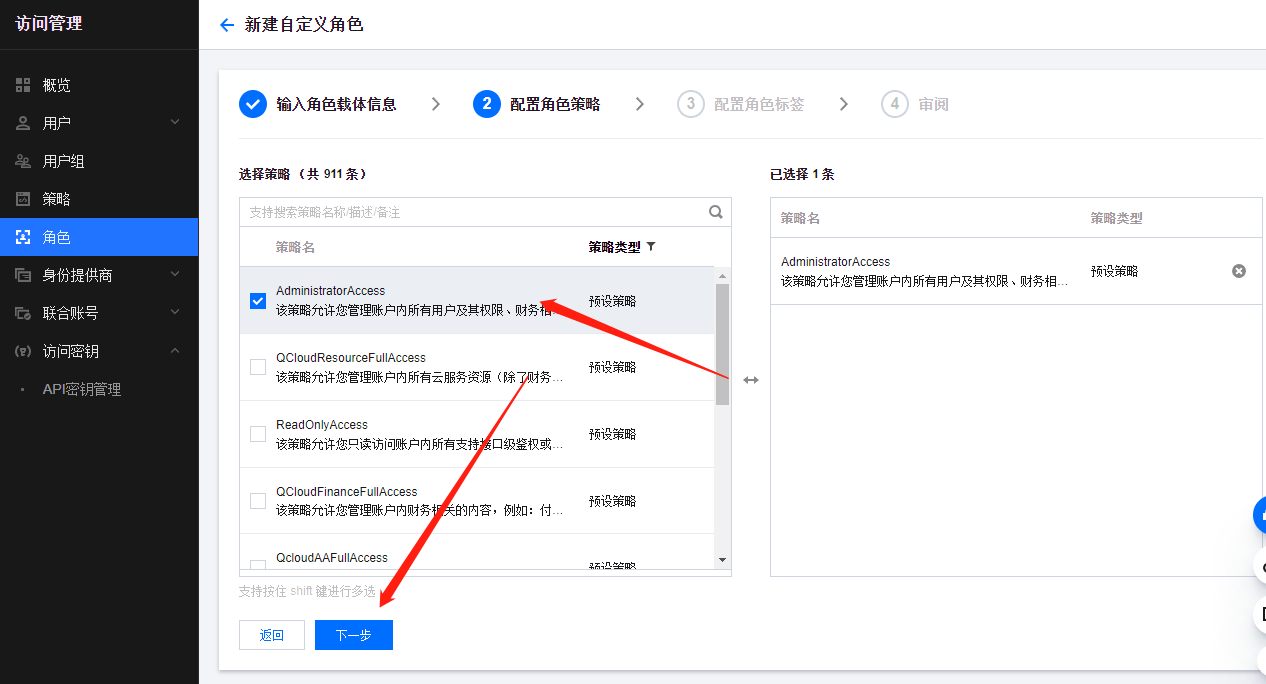Open API密钥管理 in the sidebar

coord(81,389)
